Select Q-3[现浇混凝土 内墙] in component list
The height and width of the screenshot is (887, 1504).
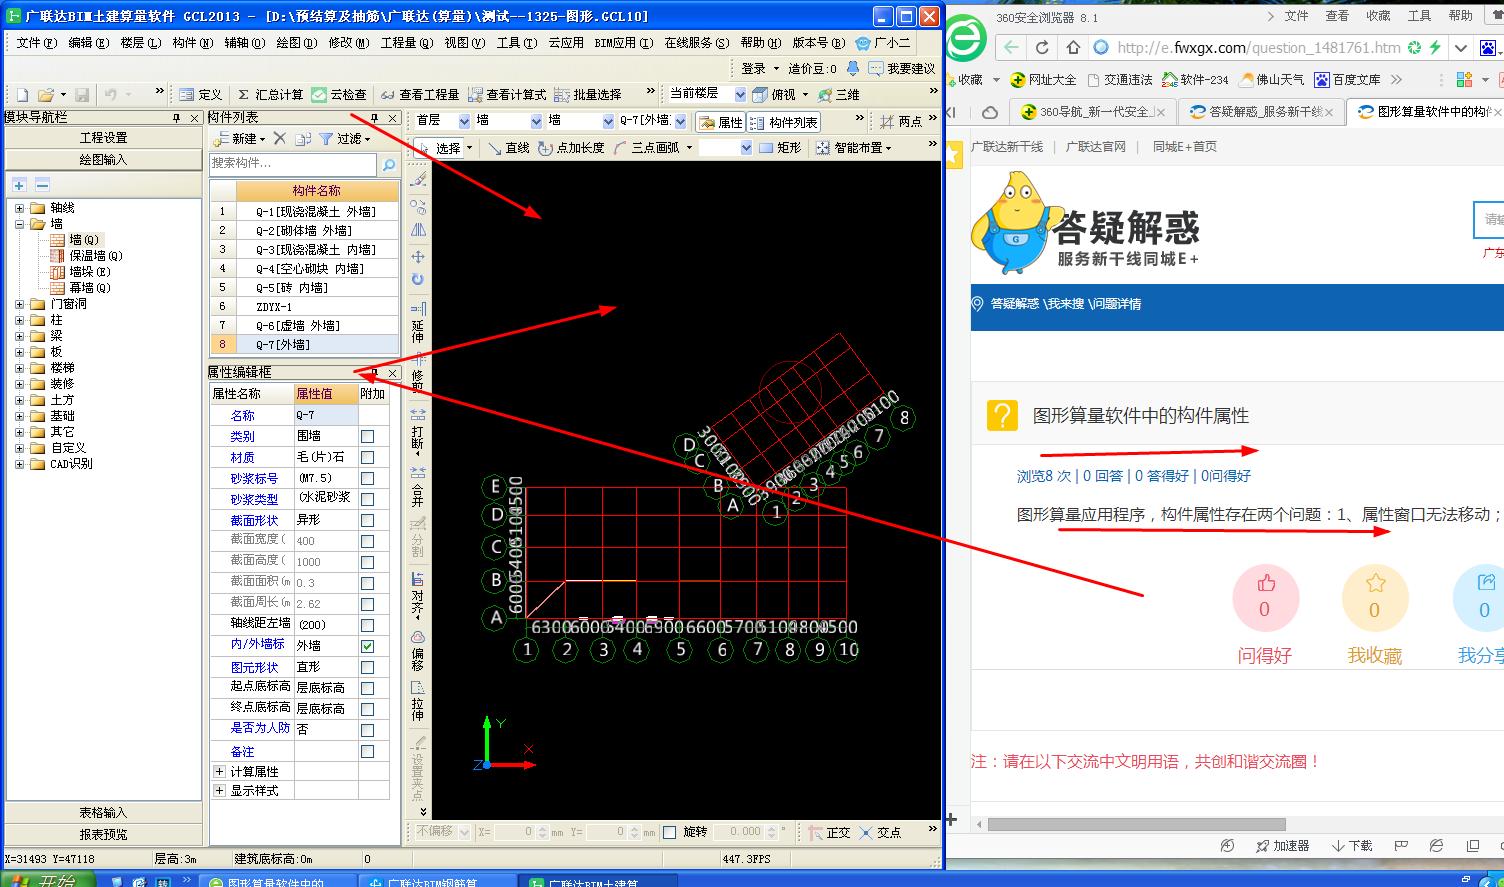coord(304,249)
